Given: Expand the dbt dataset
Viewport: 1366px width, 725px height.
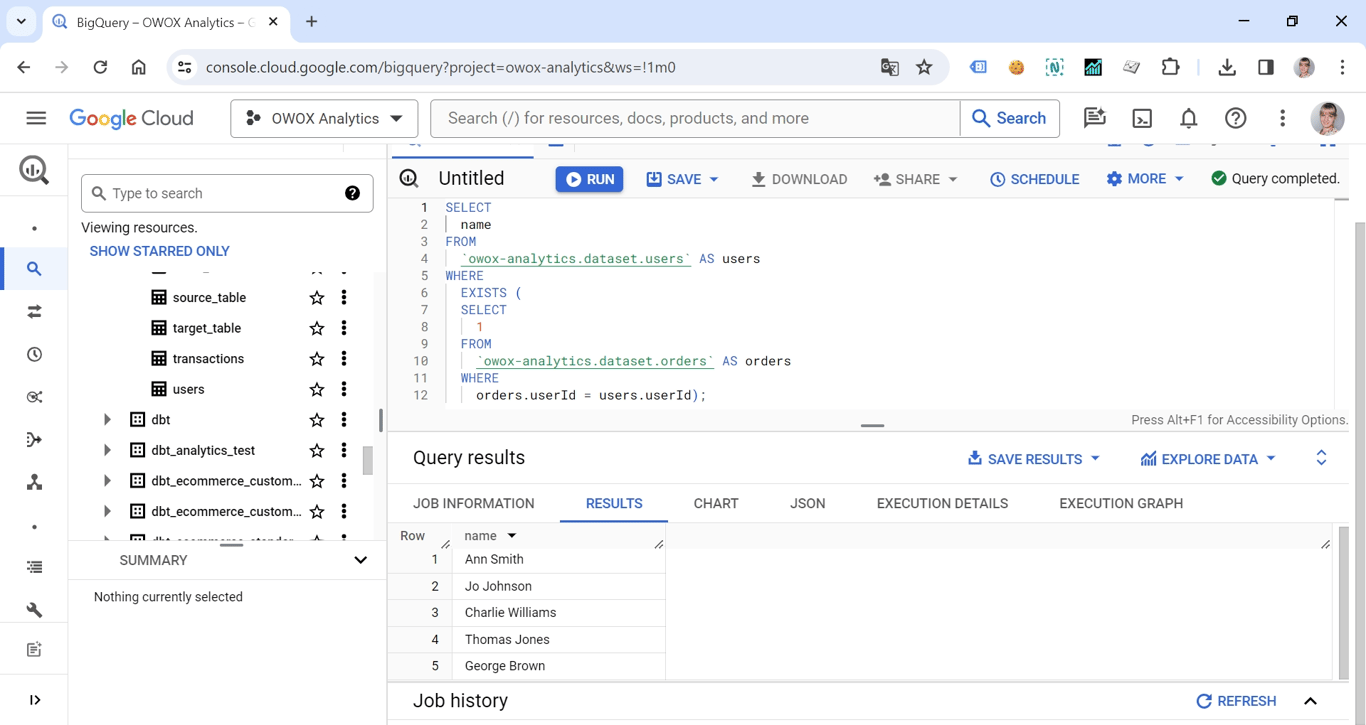Looking at the screenshot, I should (x=107, y=420).
